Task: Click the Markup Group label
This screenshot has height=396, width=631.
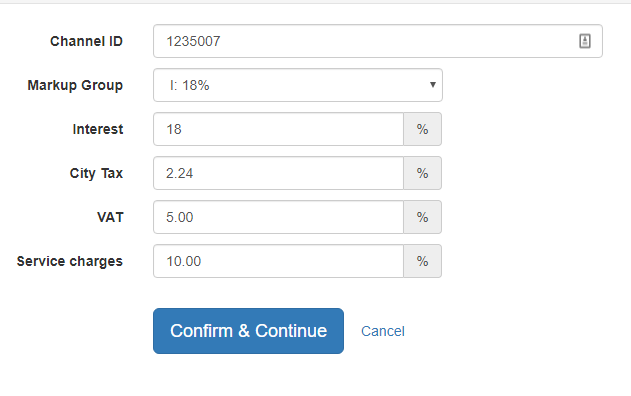Action: click(x=75, y=85)
